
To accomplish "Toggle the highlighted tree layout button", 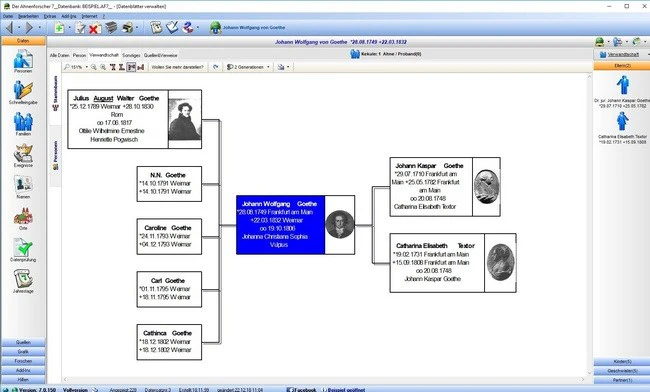I will [131, 67].
